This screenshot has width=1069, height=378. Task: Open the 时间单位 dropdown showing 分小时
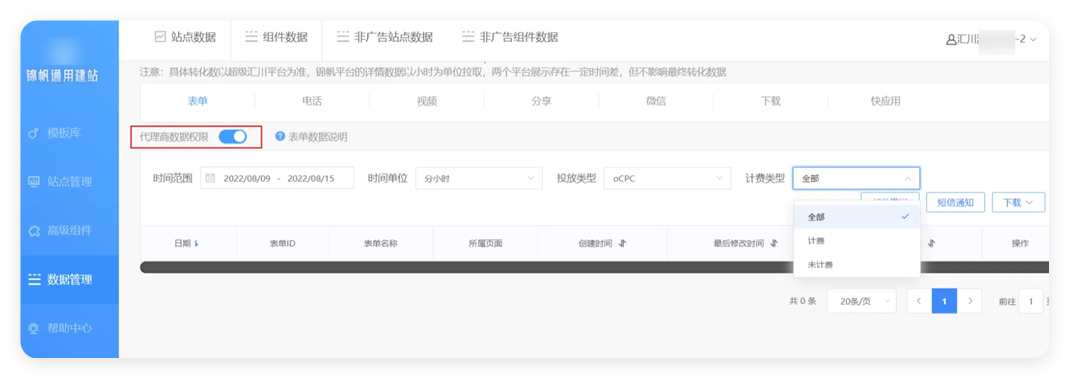tap(479, 178)
